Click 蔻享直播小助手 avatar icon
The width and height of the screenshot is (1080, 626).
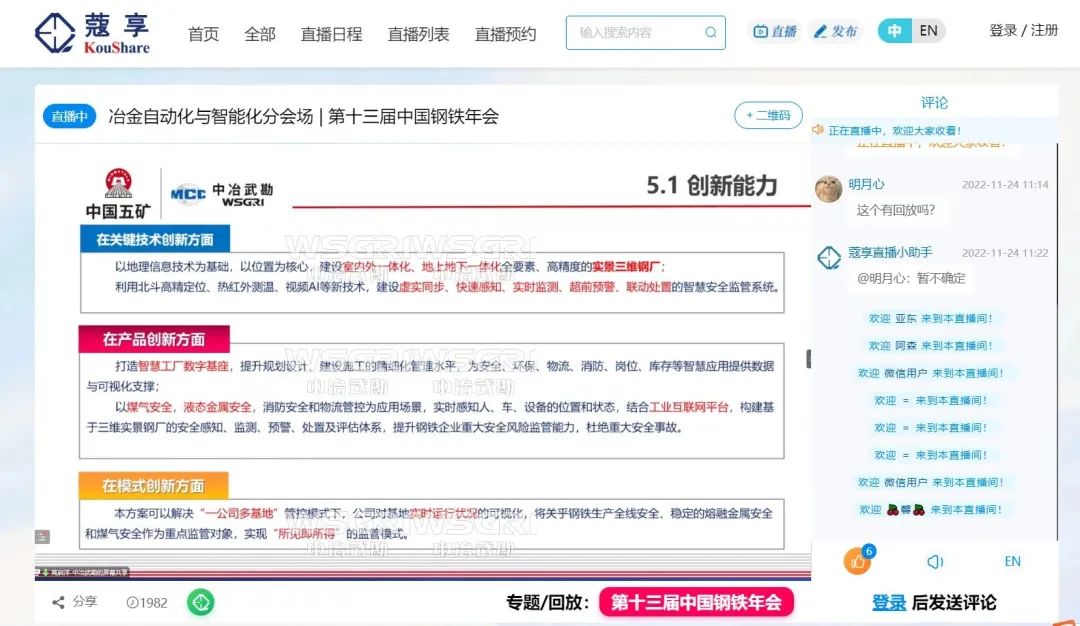coord(829,258)
